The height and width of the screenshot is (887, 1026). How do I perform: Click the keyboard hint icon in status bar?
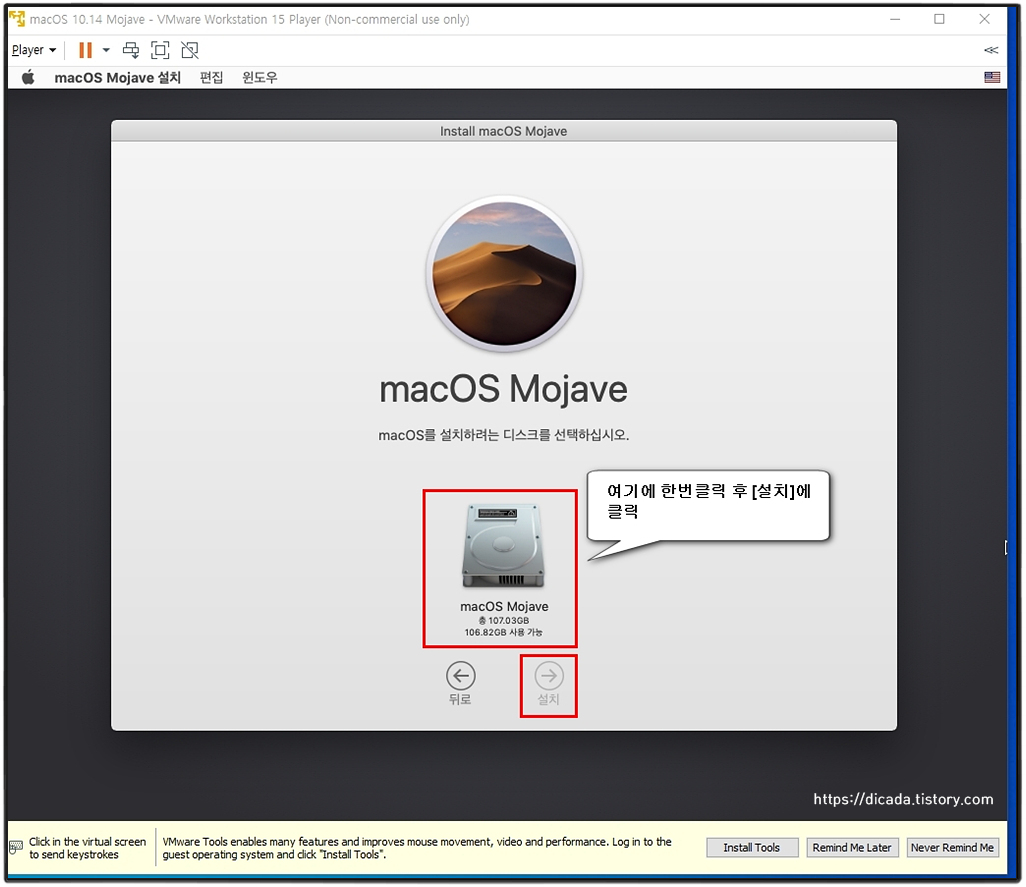click(x=16, y=848)
